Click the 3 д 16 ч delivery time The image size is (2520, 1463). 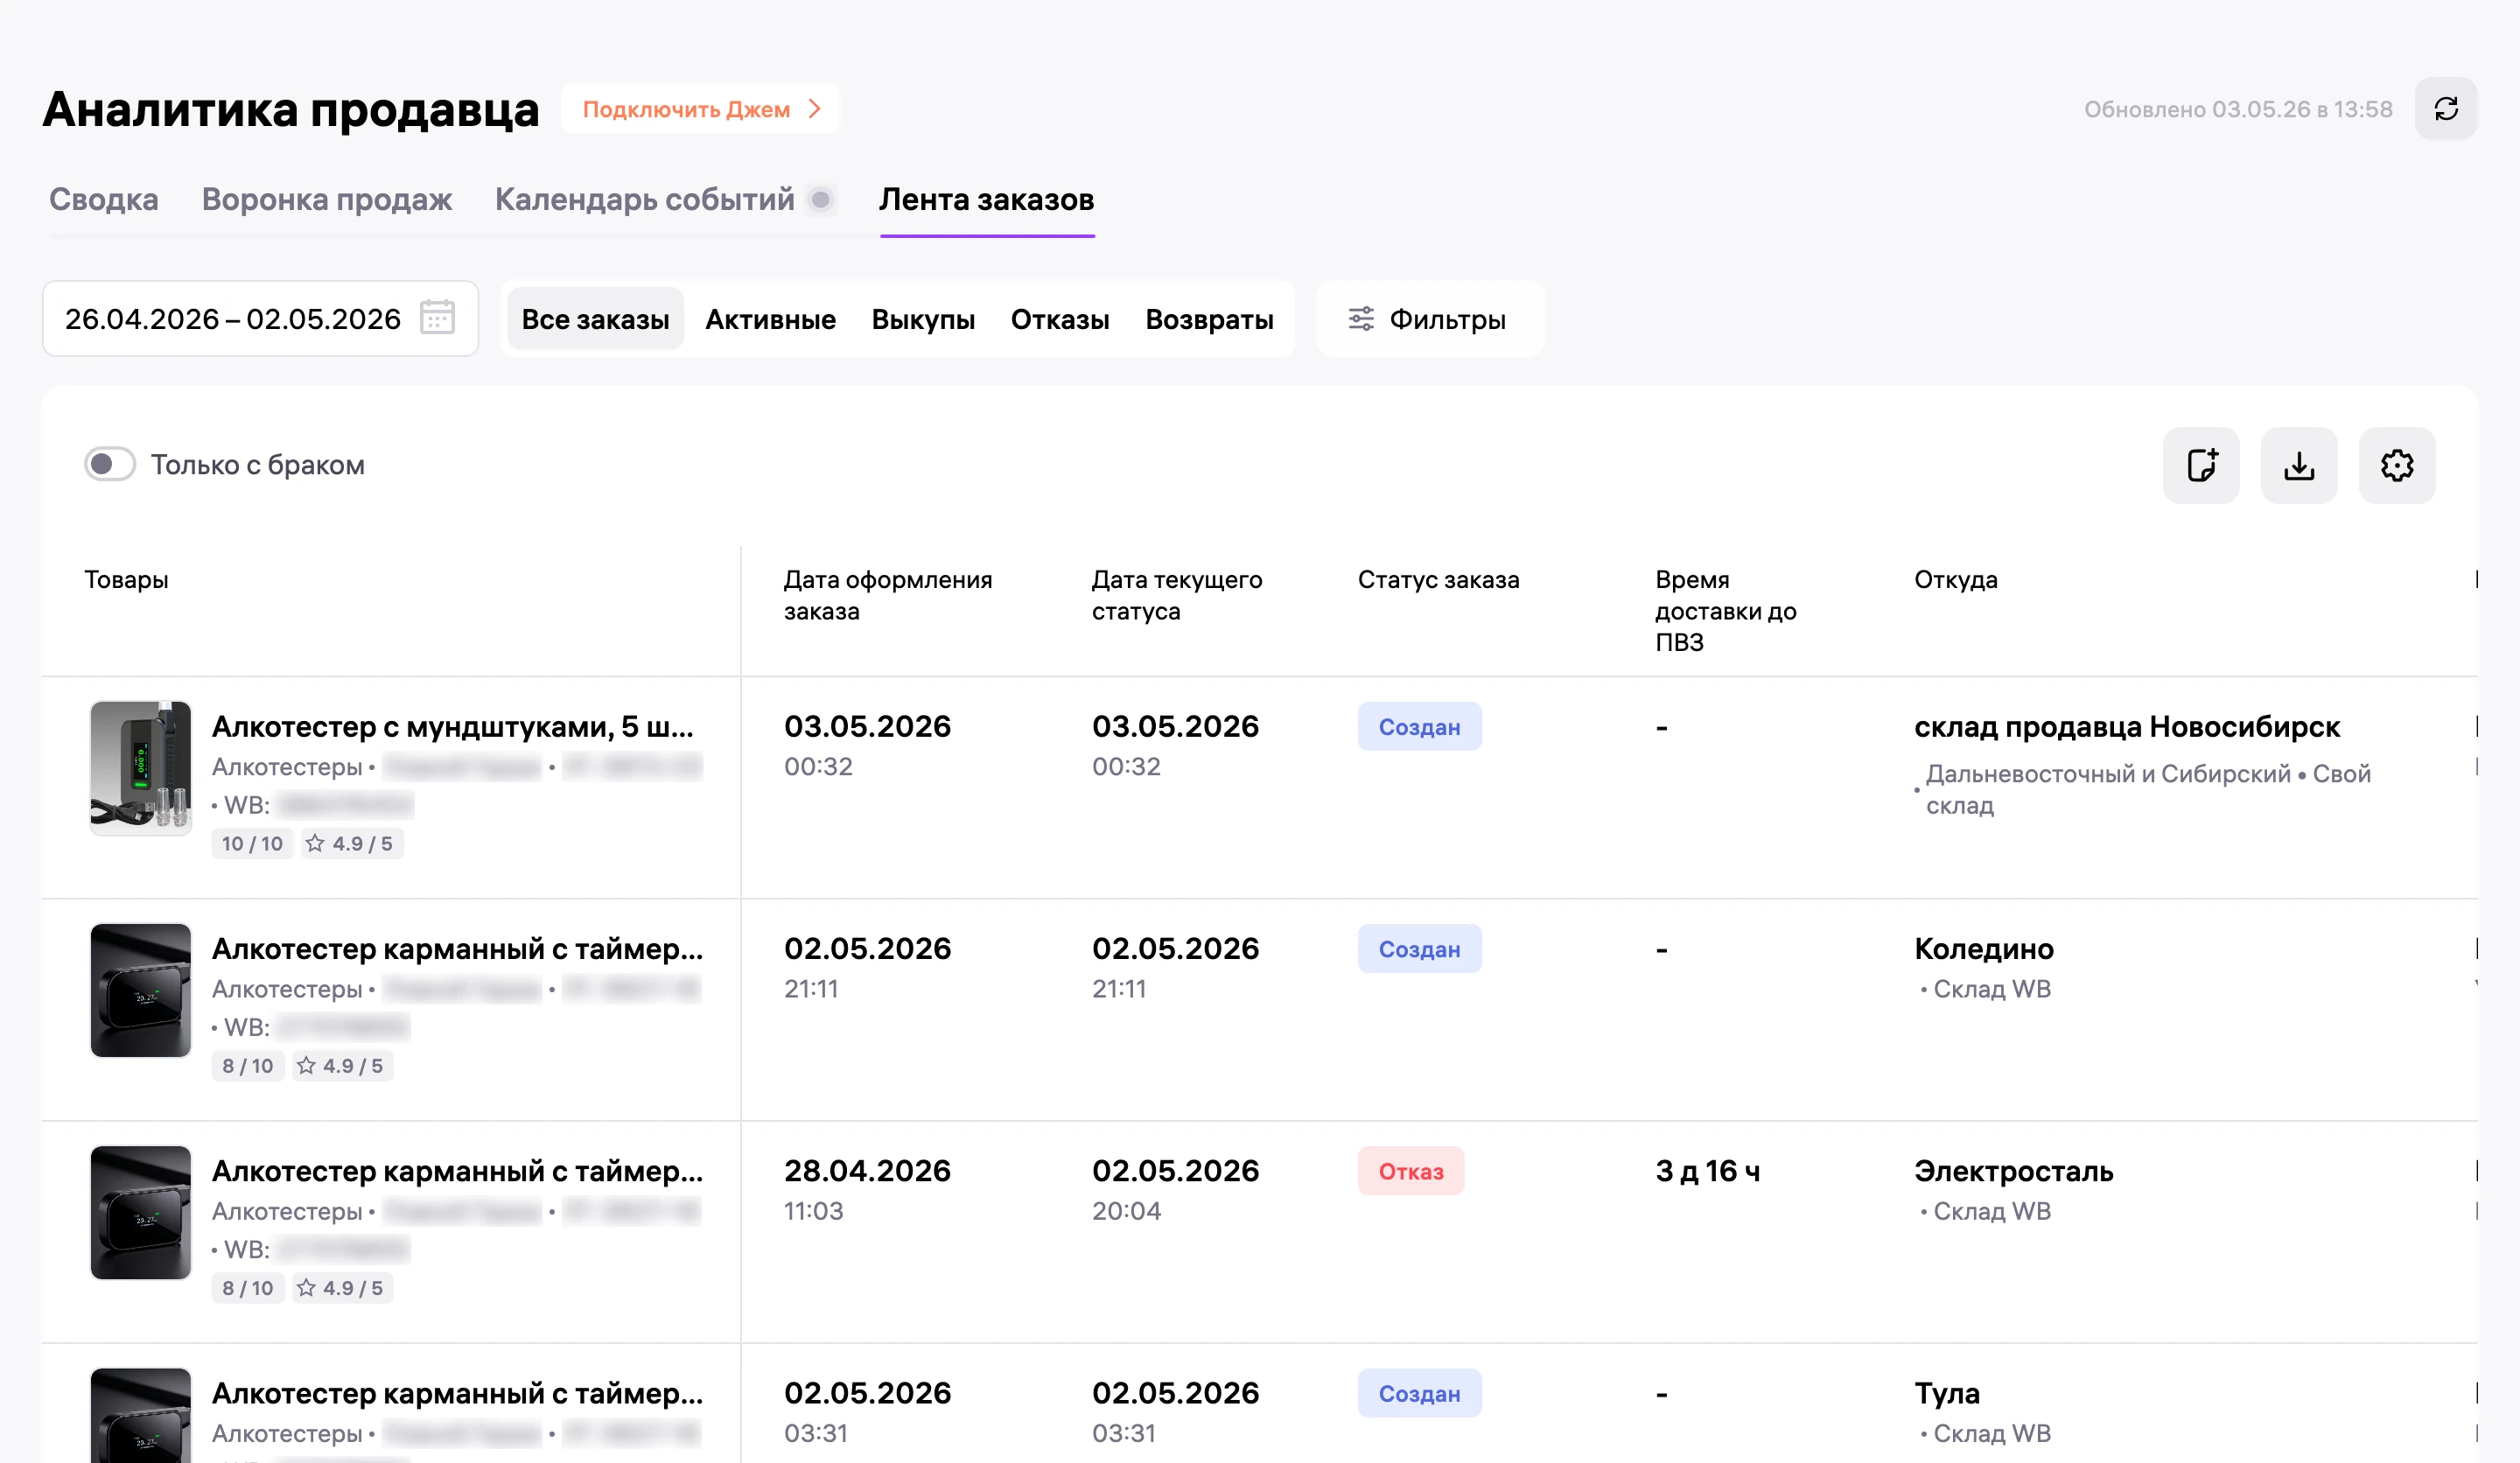(1708, 1170)
